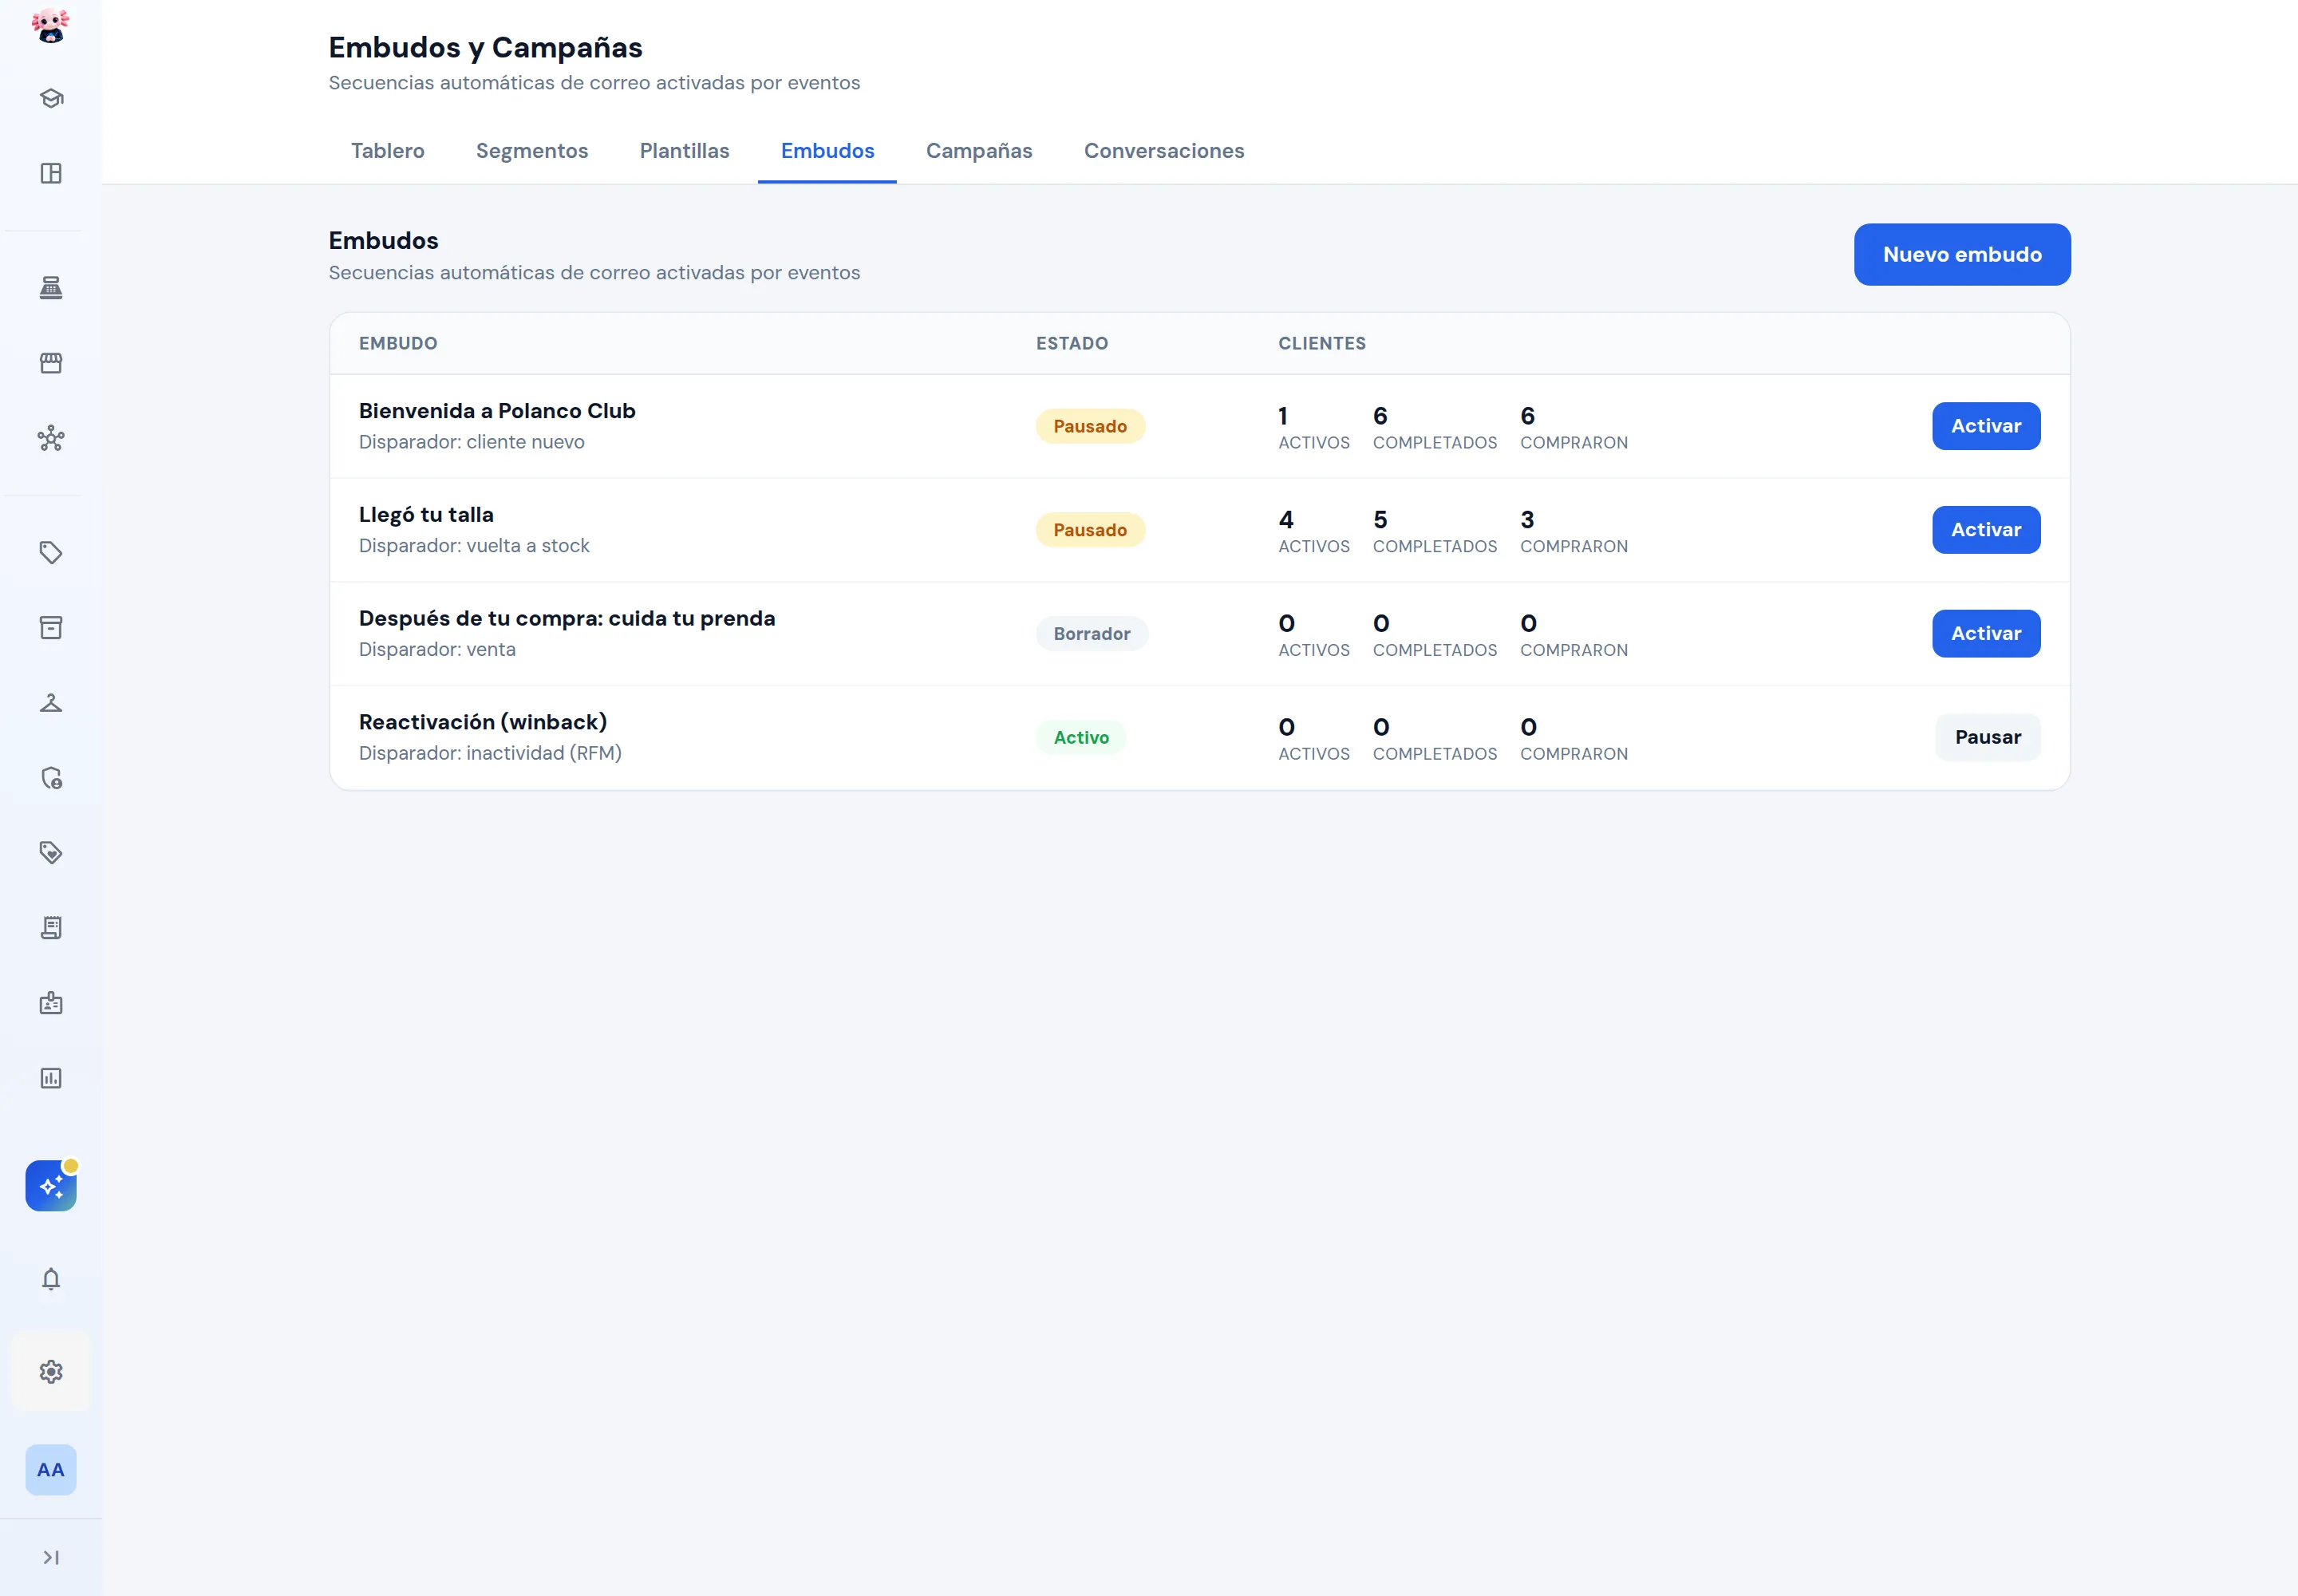Screen dimensions: 2298x1596
Task: Click the Nuevo embudo button
Action: [x=1962, y=254]
